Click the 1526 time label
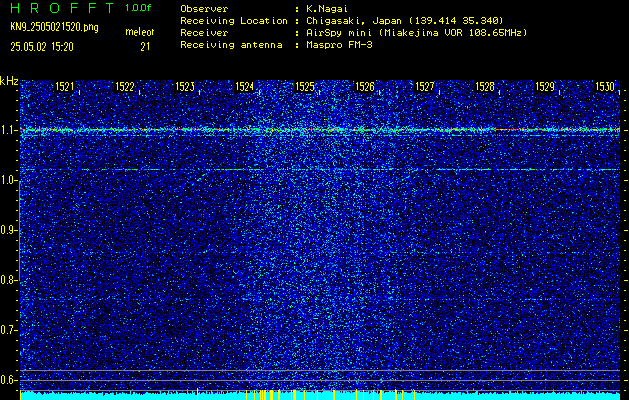This screenshot has height=400, width=629. coord(365,87)
